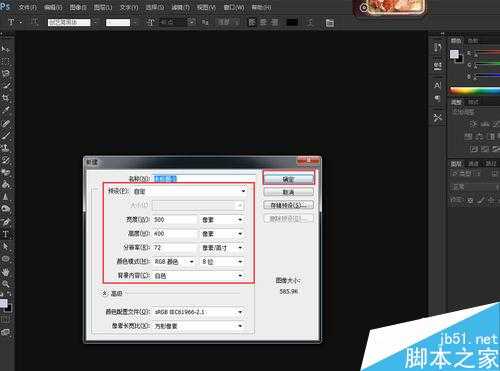Right align text in the options bar
Viewport: 500px width, 371px height.
(274, 22)
